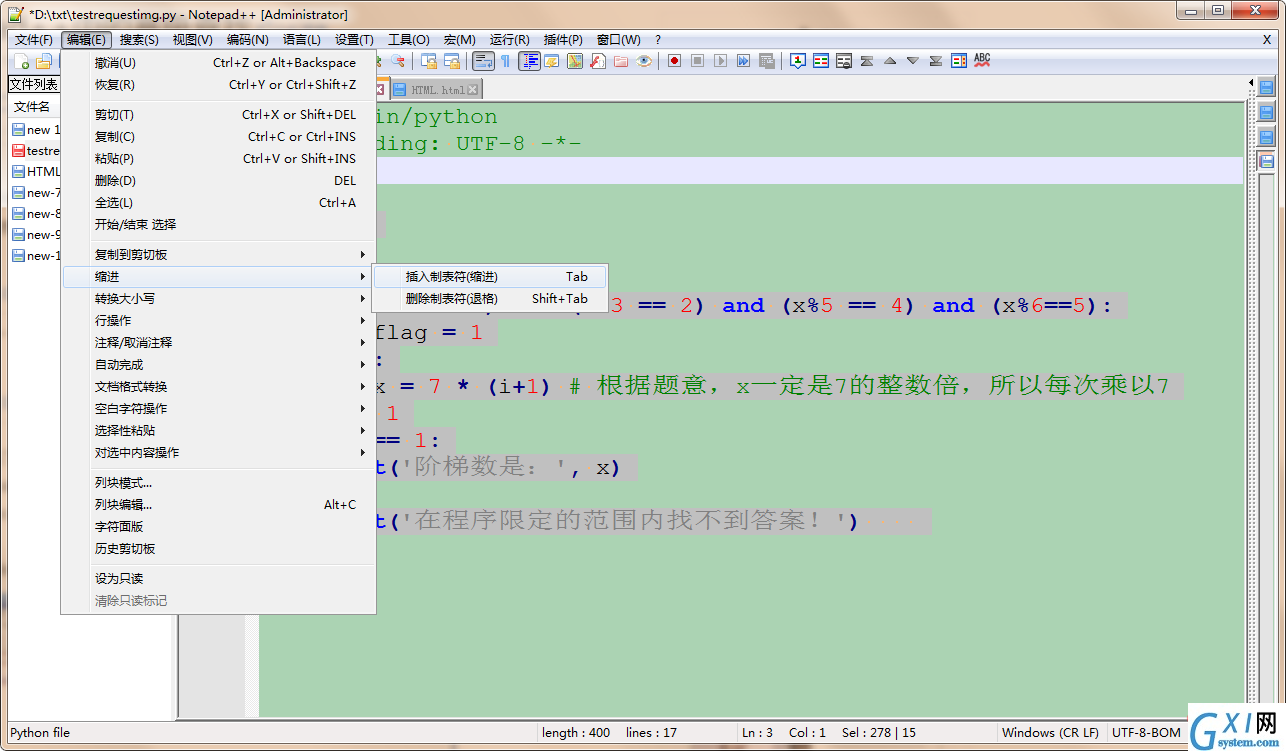1286x751 pixels.
Task: Click the New file toolbar icon
Action: point(24,62)
